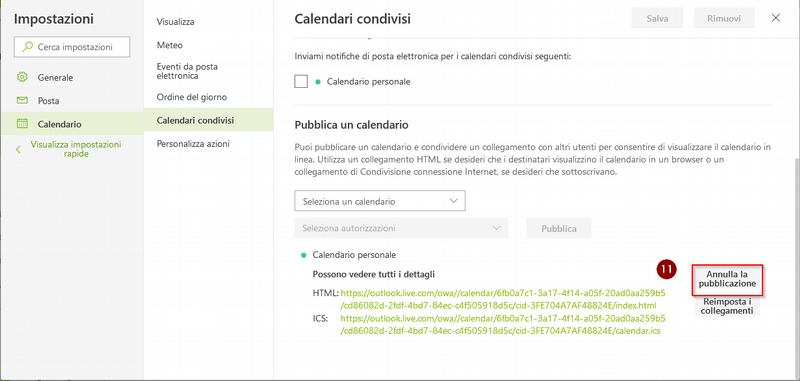
Task: Select the Calendario settings category
Action: [x=72, y=124]
